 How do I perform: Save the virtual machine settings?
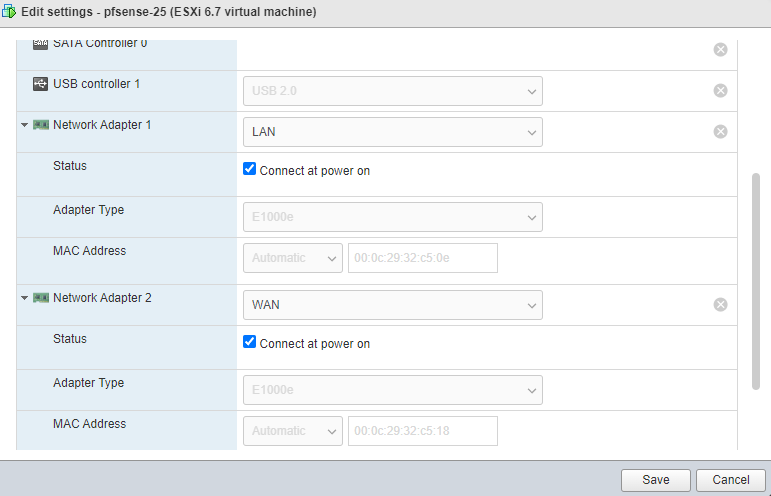coord(656,480)
